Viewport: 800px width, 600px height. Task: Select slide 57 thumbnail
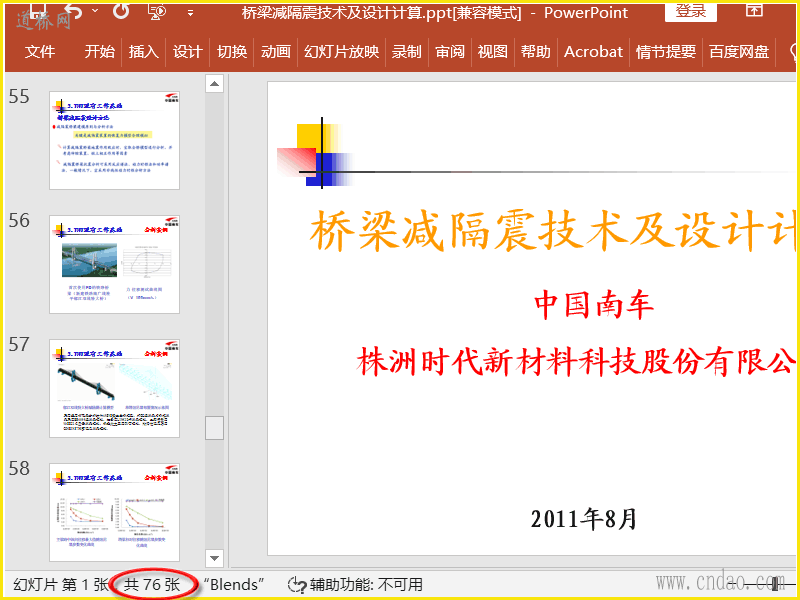(114, 388)
